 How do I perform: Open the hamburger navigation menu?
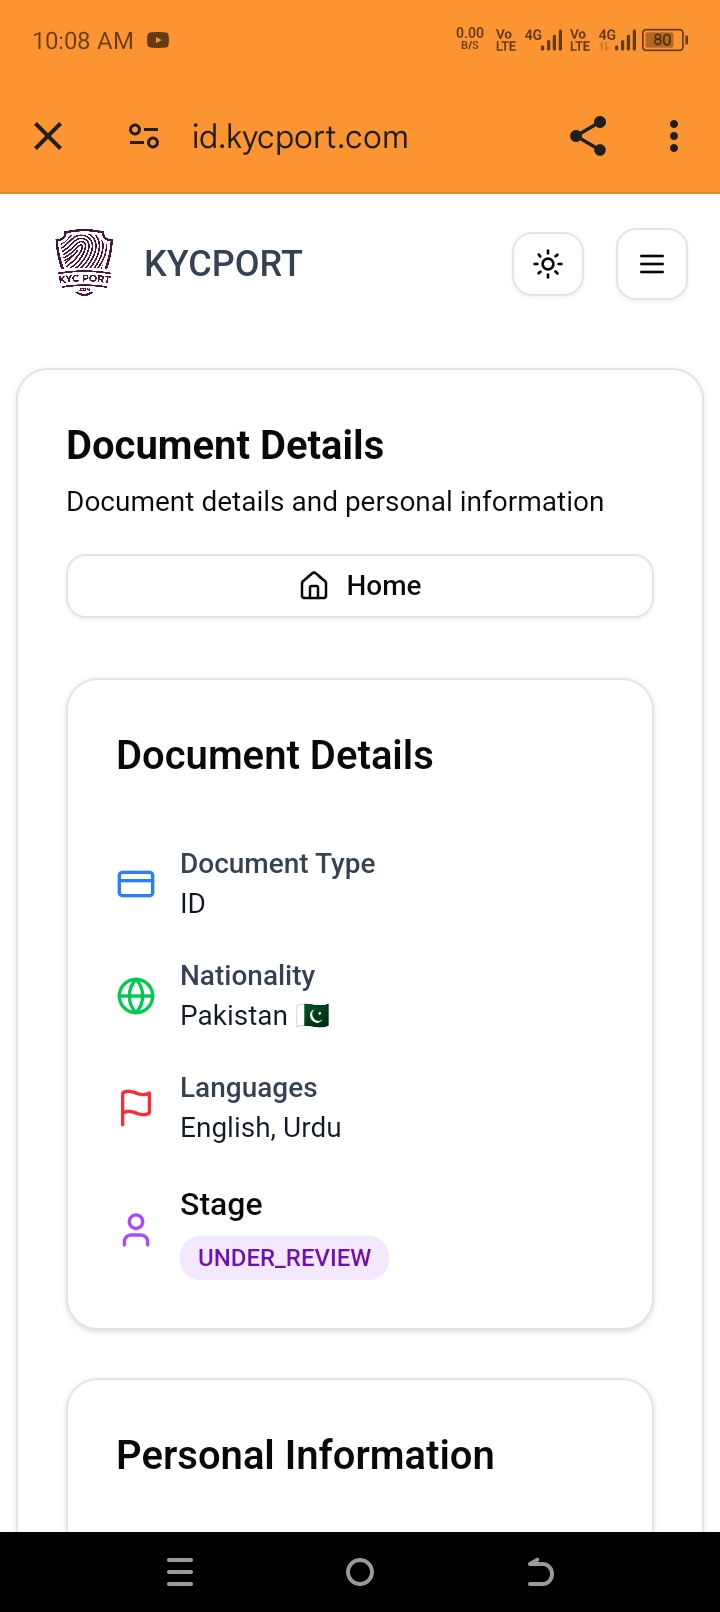pyautogui.click(x=652, y=264)
